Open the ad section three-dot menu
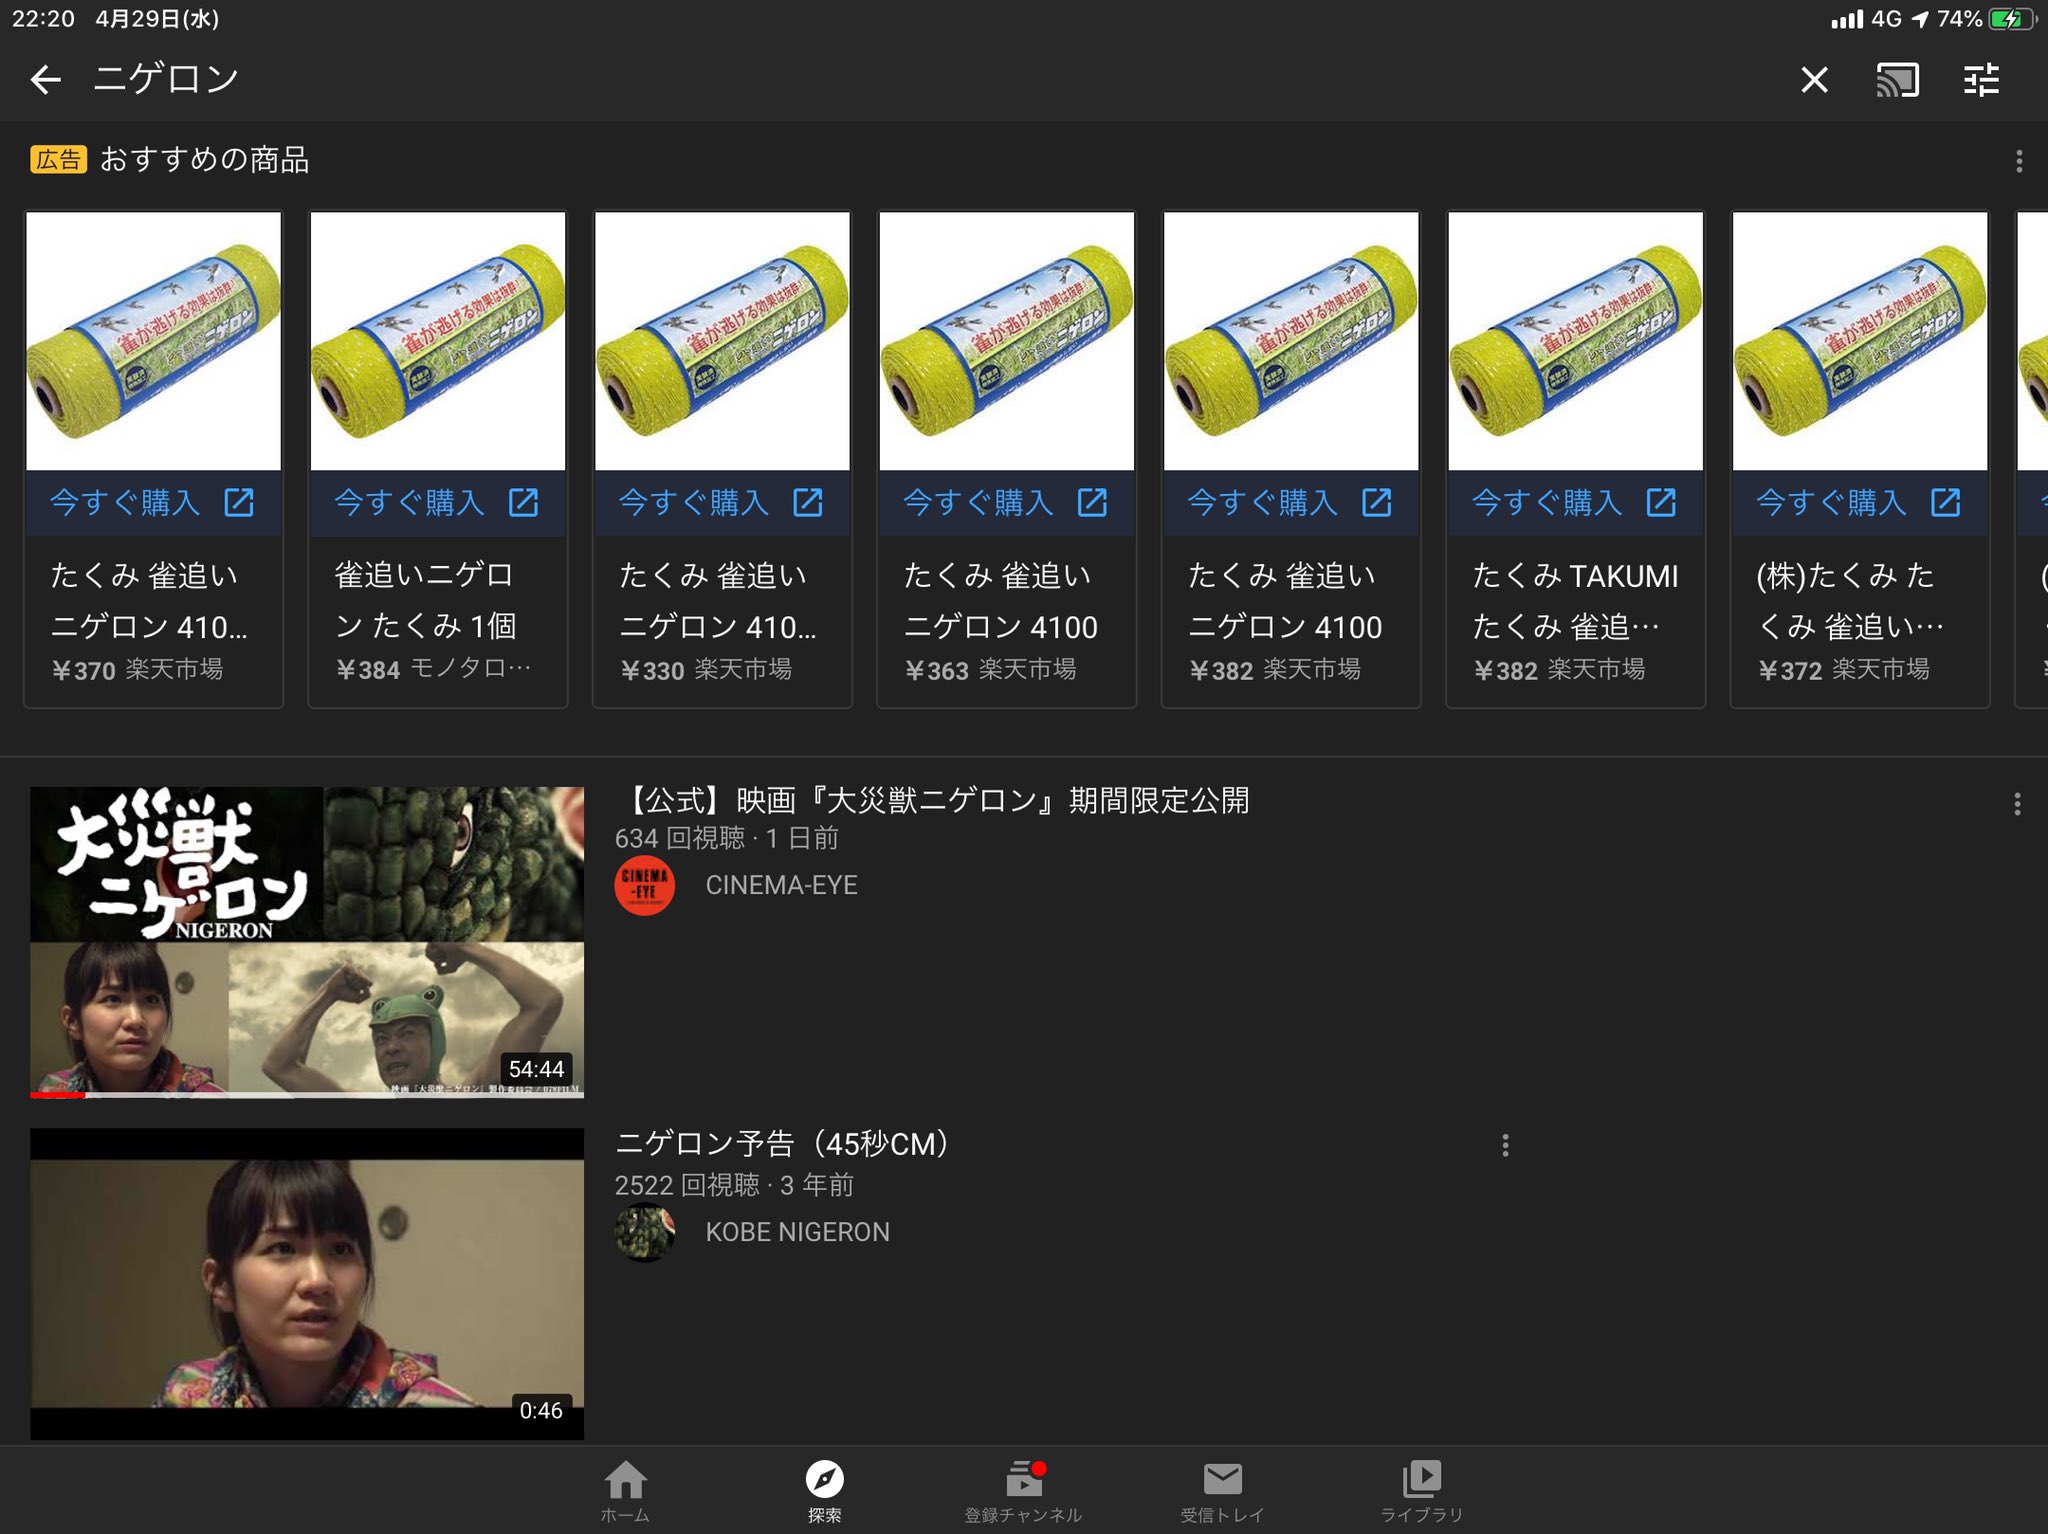2048x1534 pixels. [x=2019, y=161]
